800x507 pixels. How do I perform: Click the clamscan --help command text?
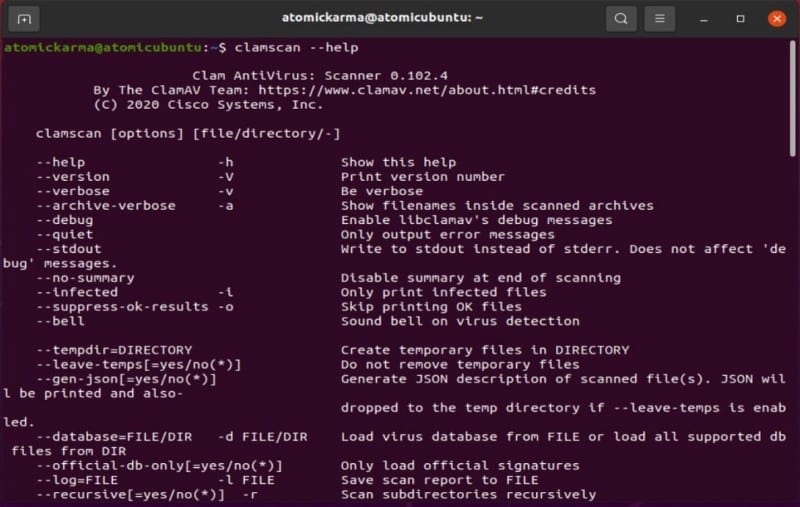coord(296,47)
